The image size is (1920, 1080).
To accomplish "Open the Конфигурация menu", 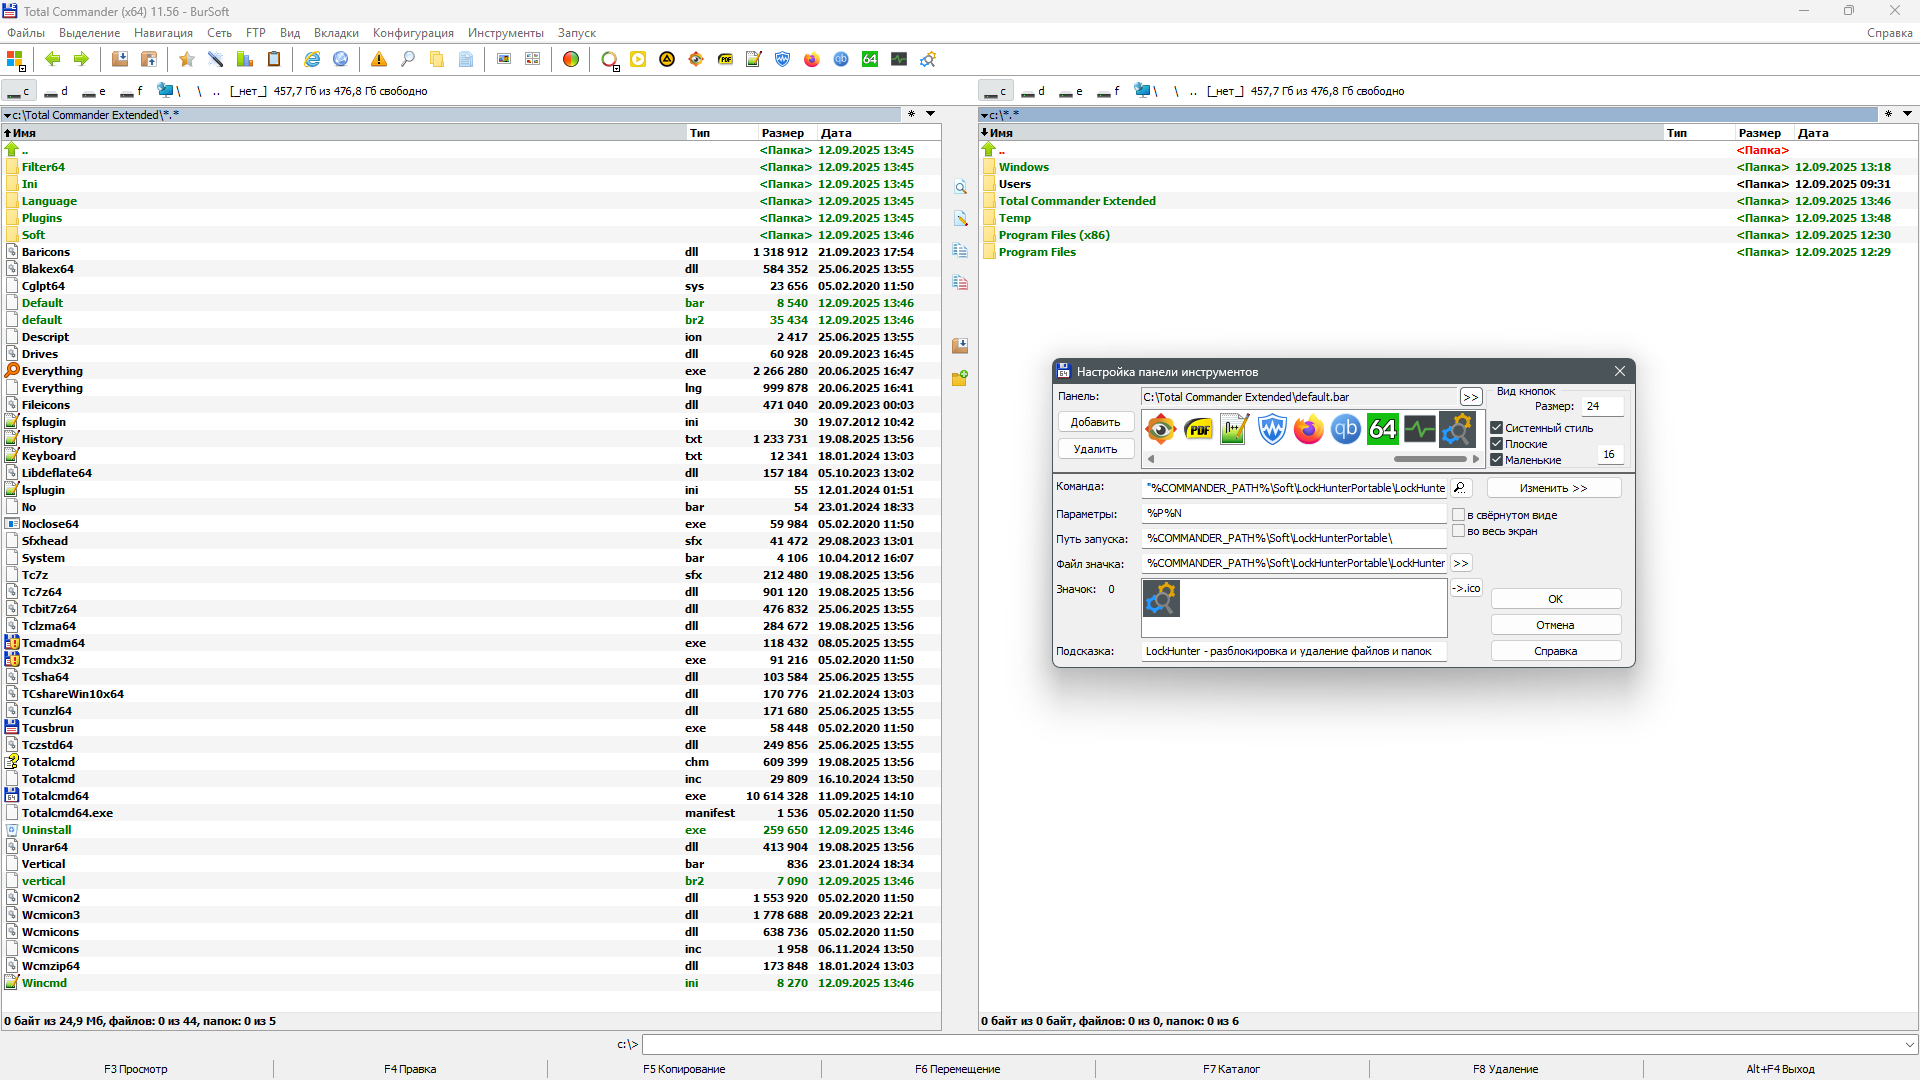I will click(413, 33).
